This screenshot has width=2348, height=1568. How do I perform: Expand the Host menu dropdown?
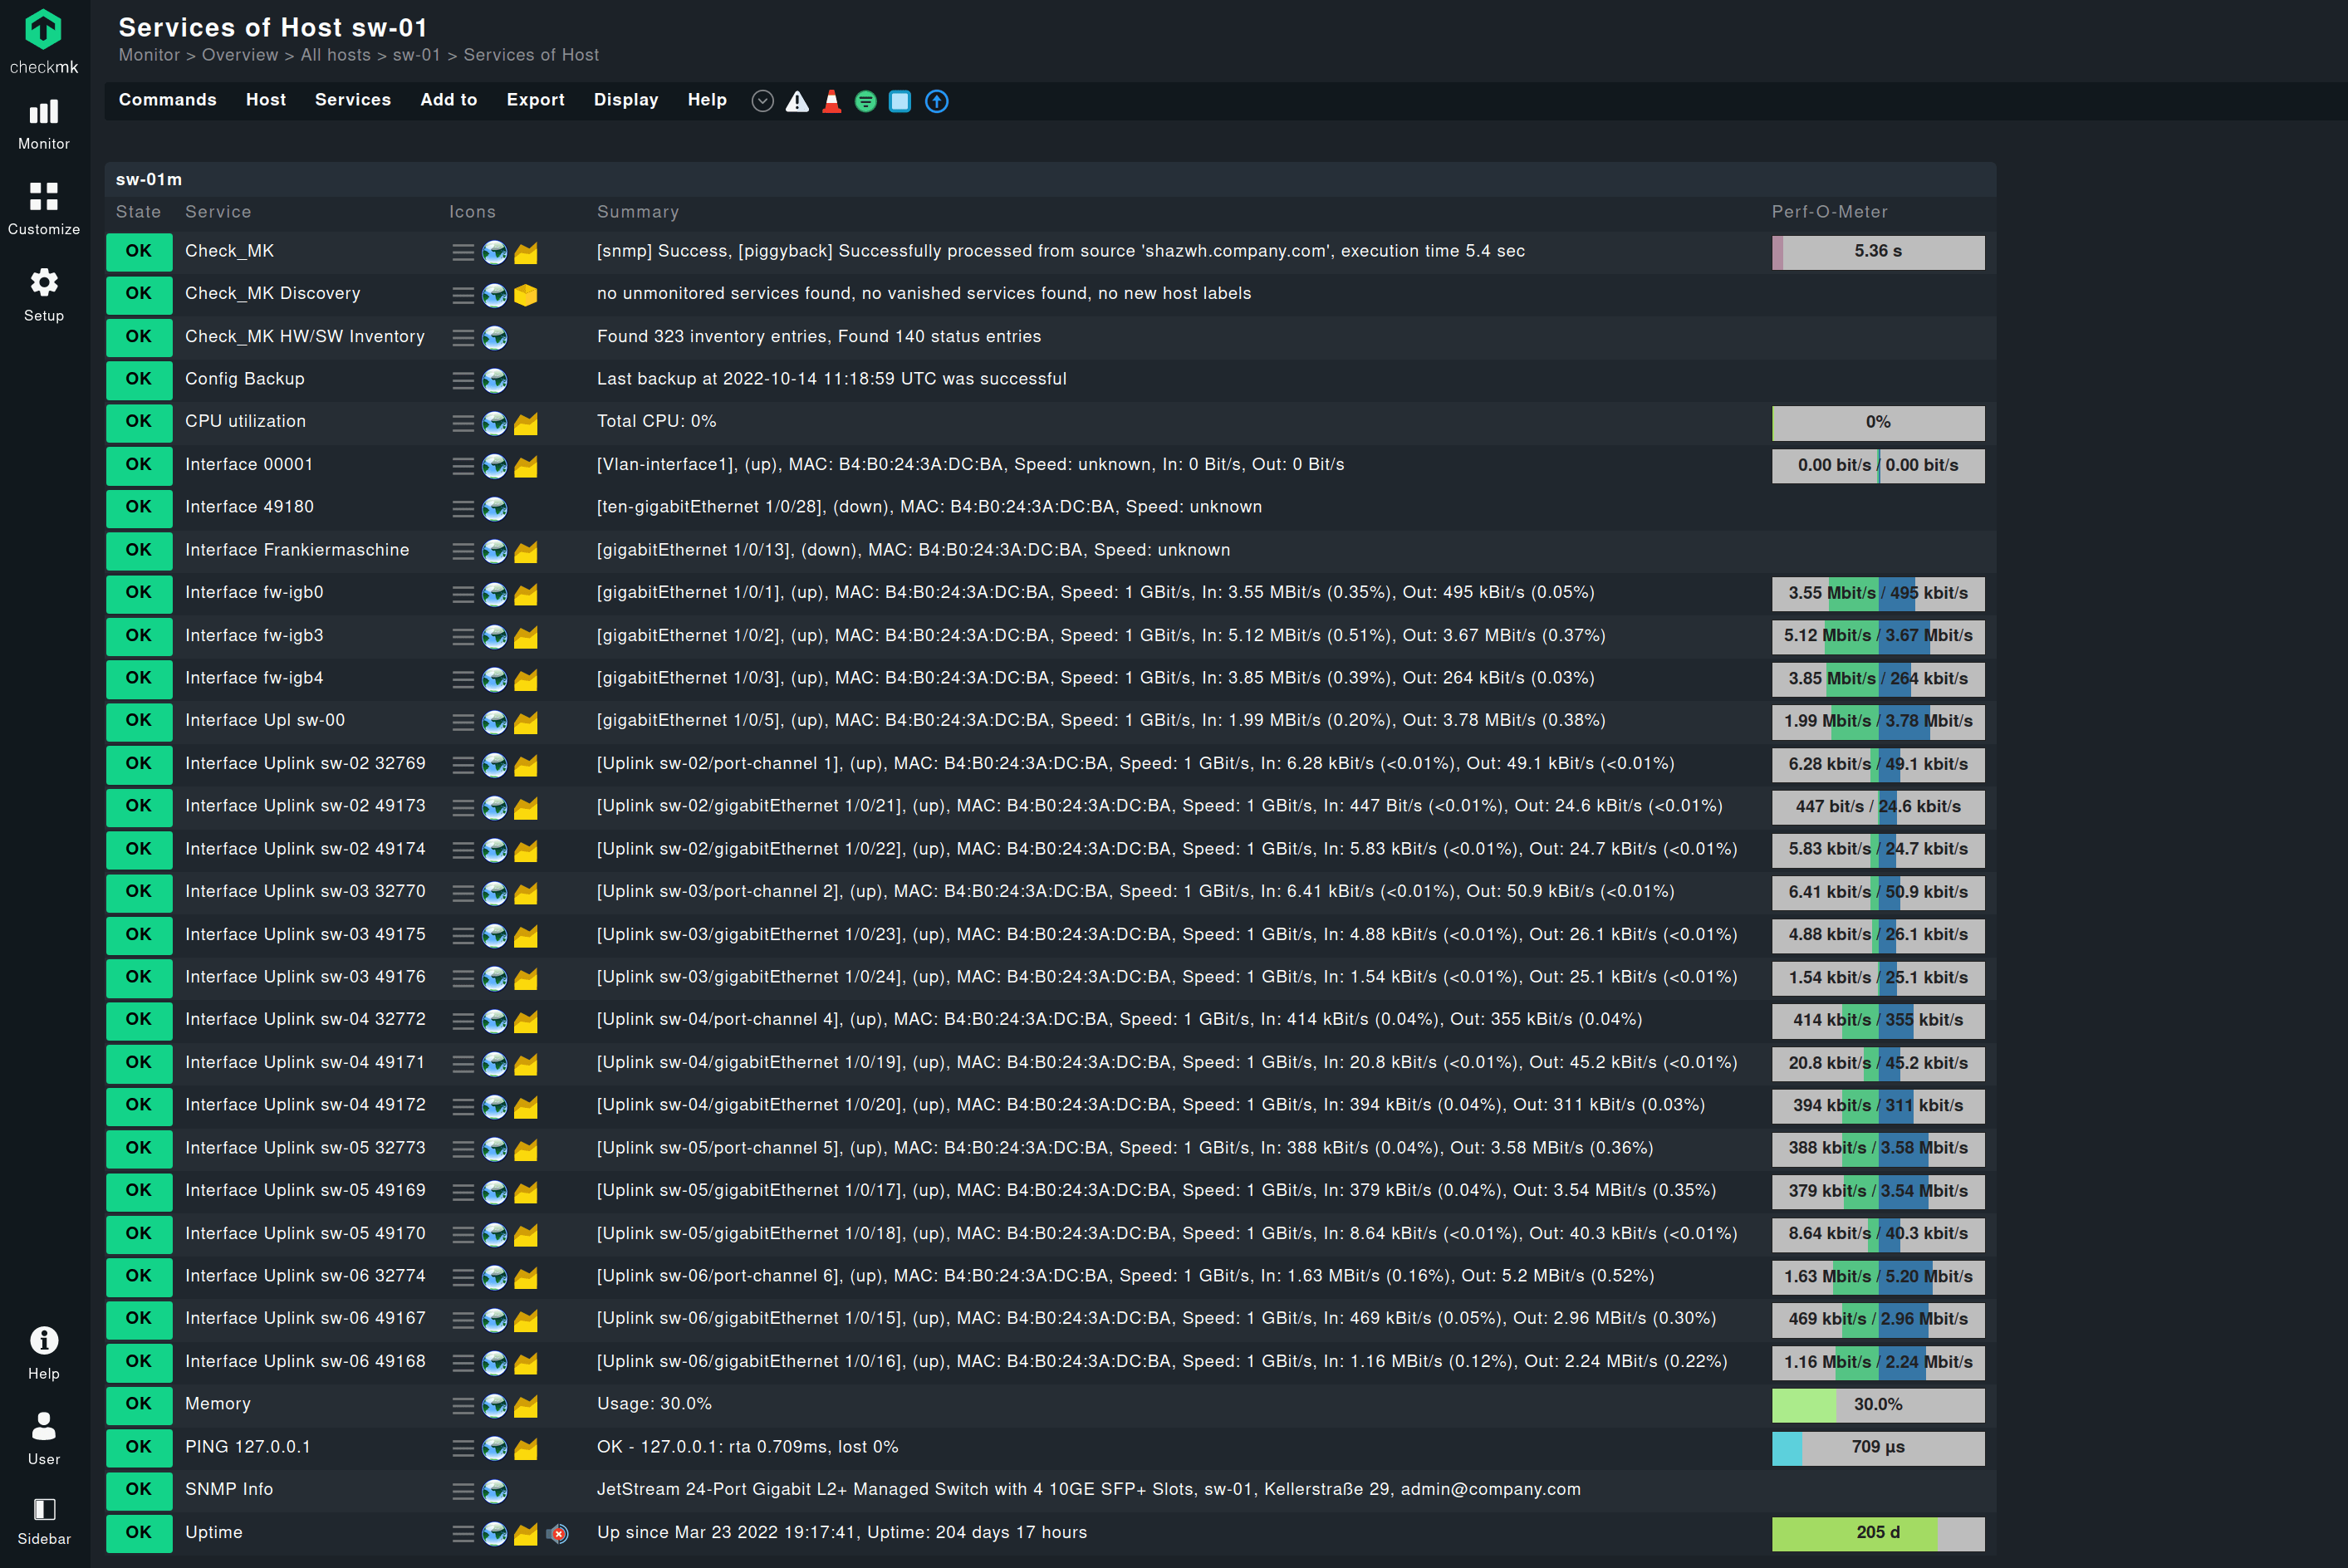coord(266,100)
